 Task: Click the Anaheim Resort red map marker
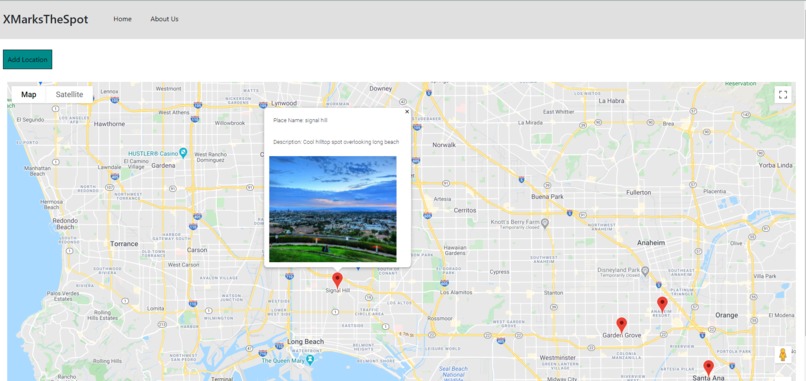tap(662, 304)
